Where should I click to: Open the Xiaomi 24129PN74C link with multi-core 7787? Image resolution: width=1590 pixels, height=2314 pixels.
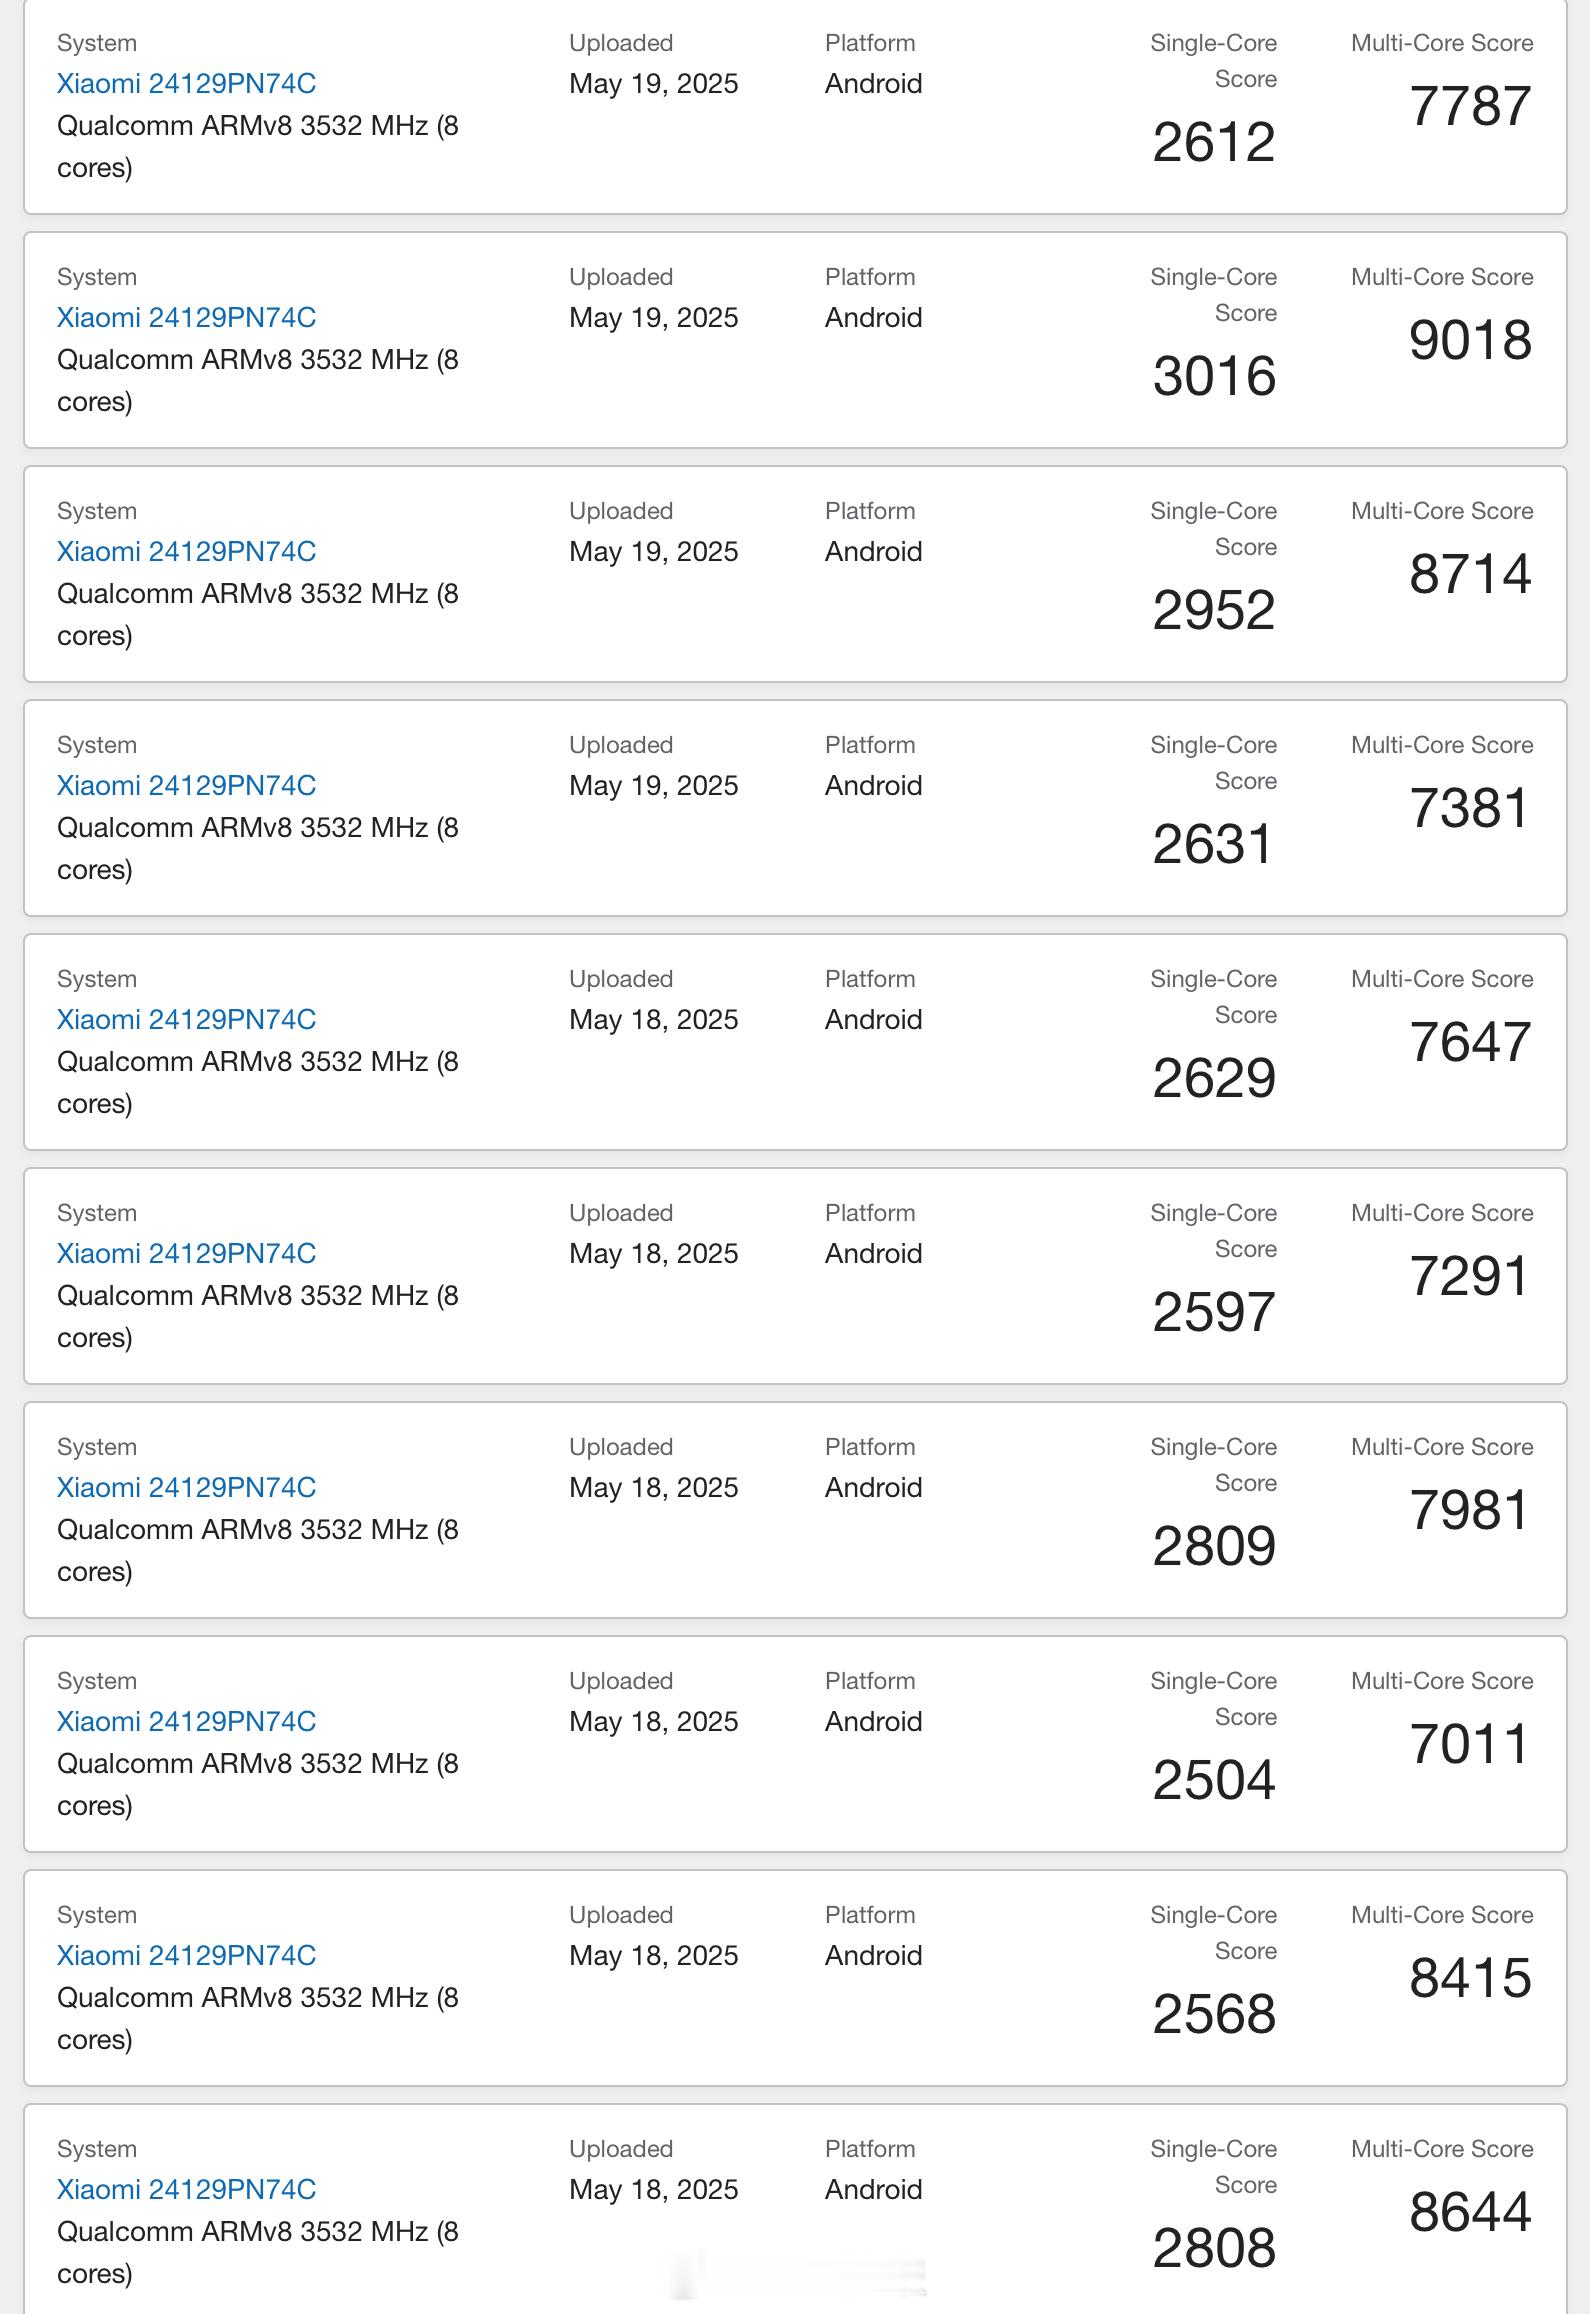tap(186, 84)
